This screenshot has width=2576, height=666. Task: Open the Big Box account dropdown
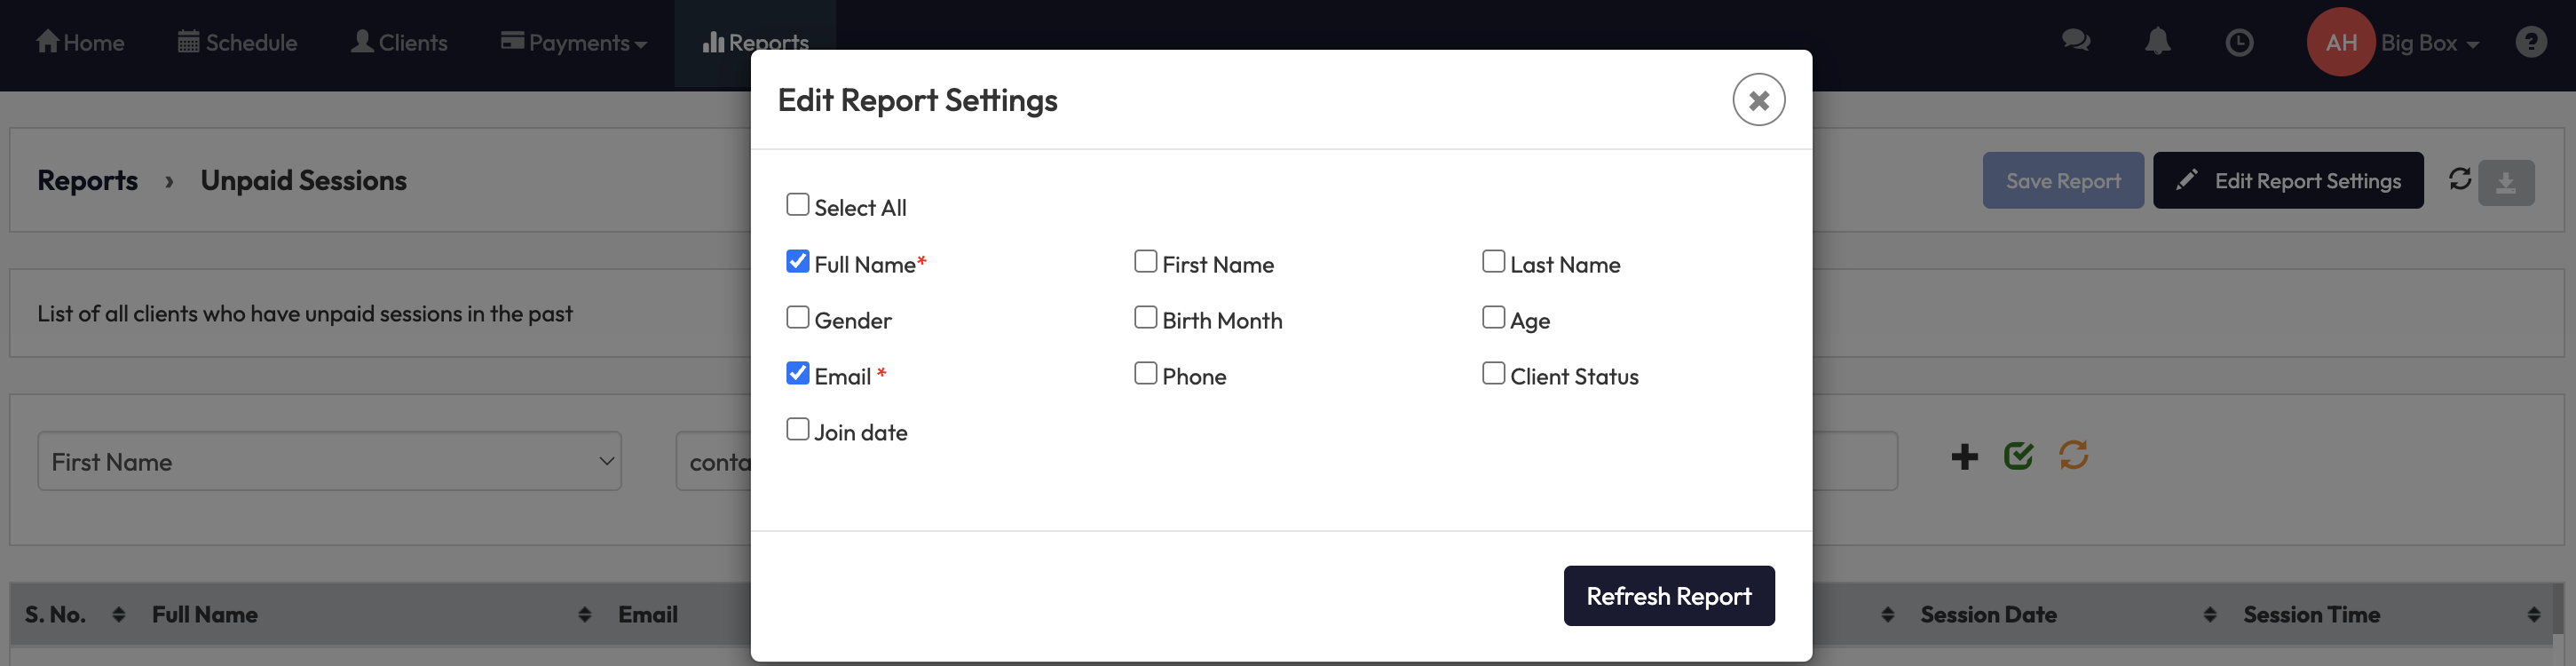(2429, 43)
